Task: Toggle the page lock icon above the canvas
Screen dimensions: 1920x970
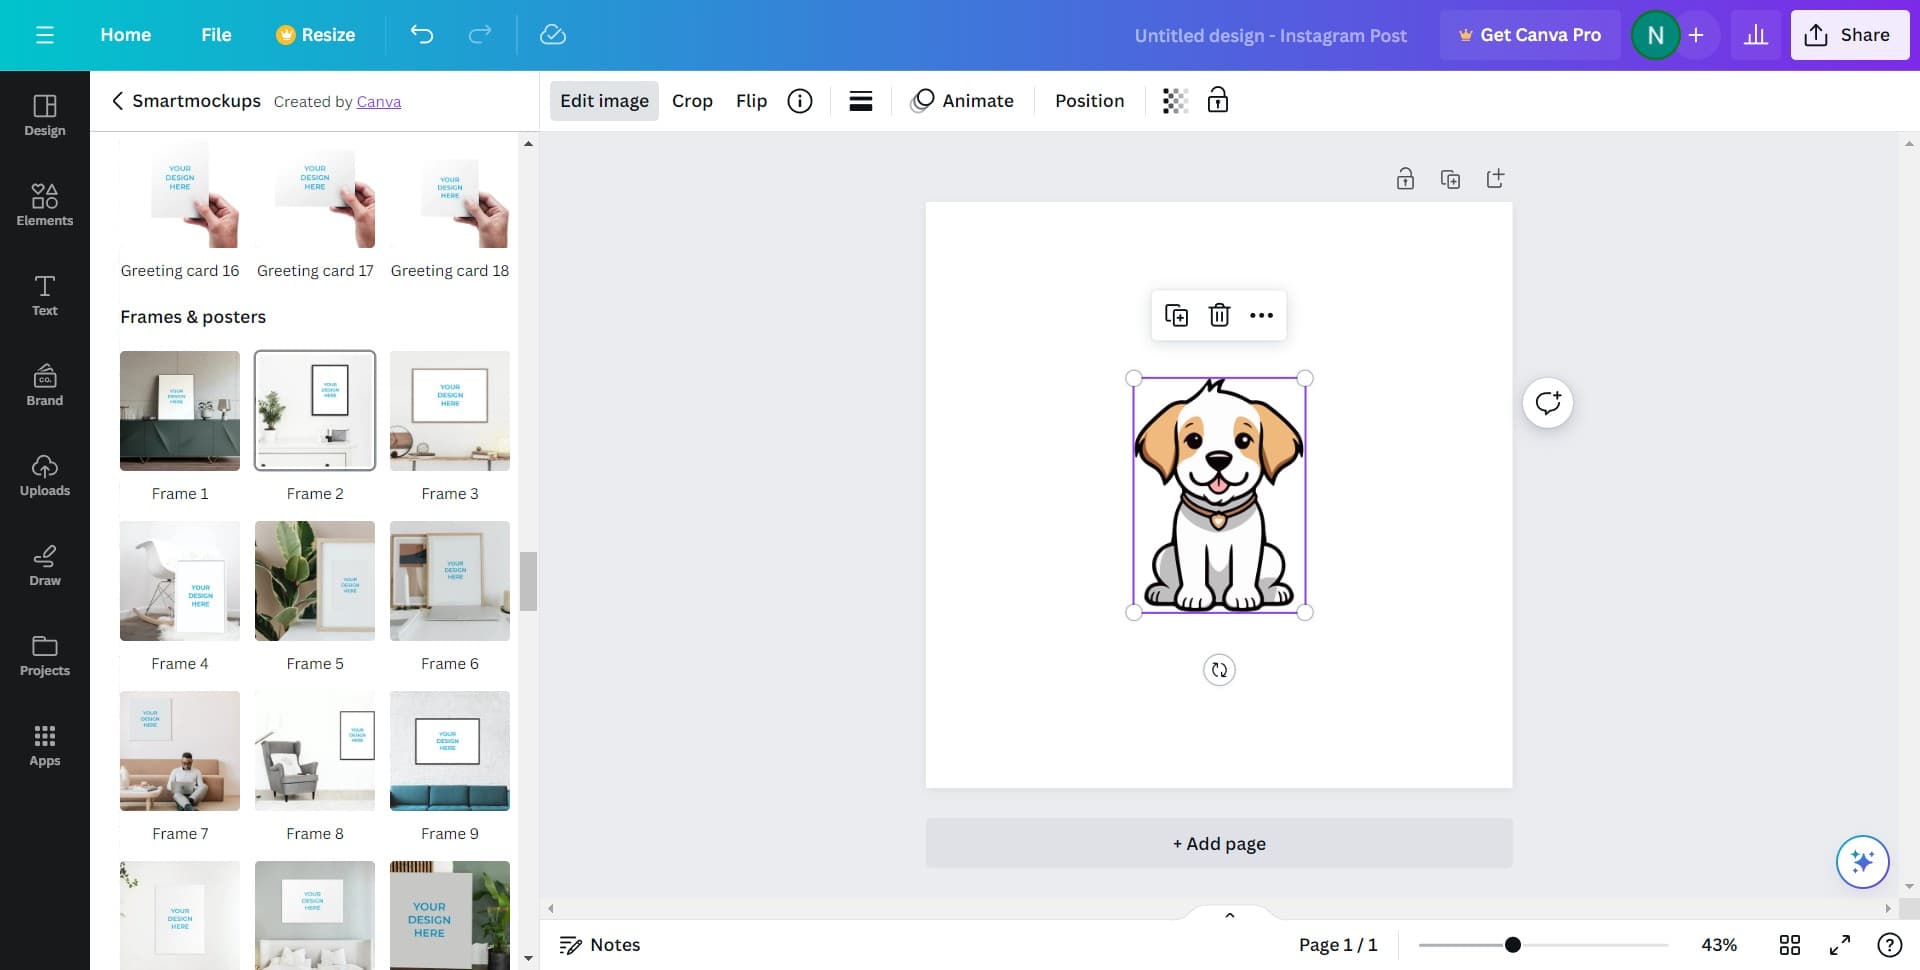Action: pyautogui.click(x=1405, y=179)
